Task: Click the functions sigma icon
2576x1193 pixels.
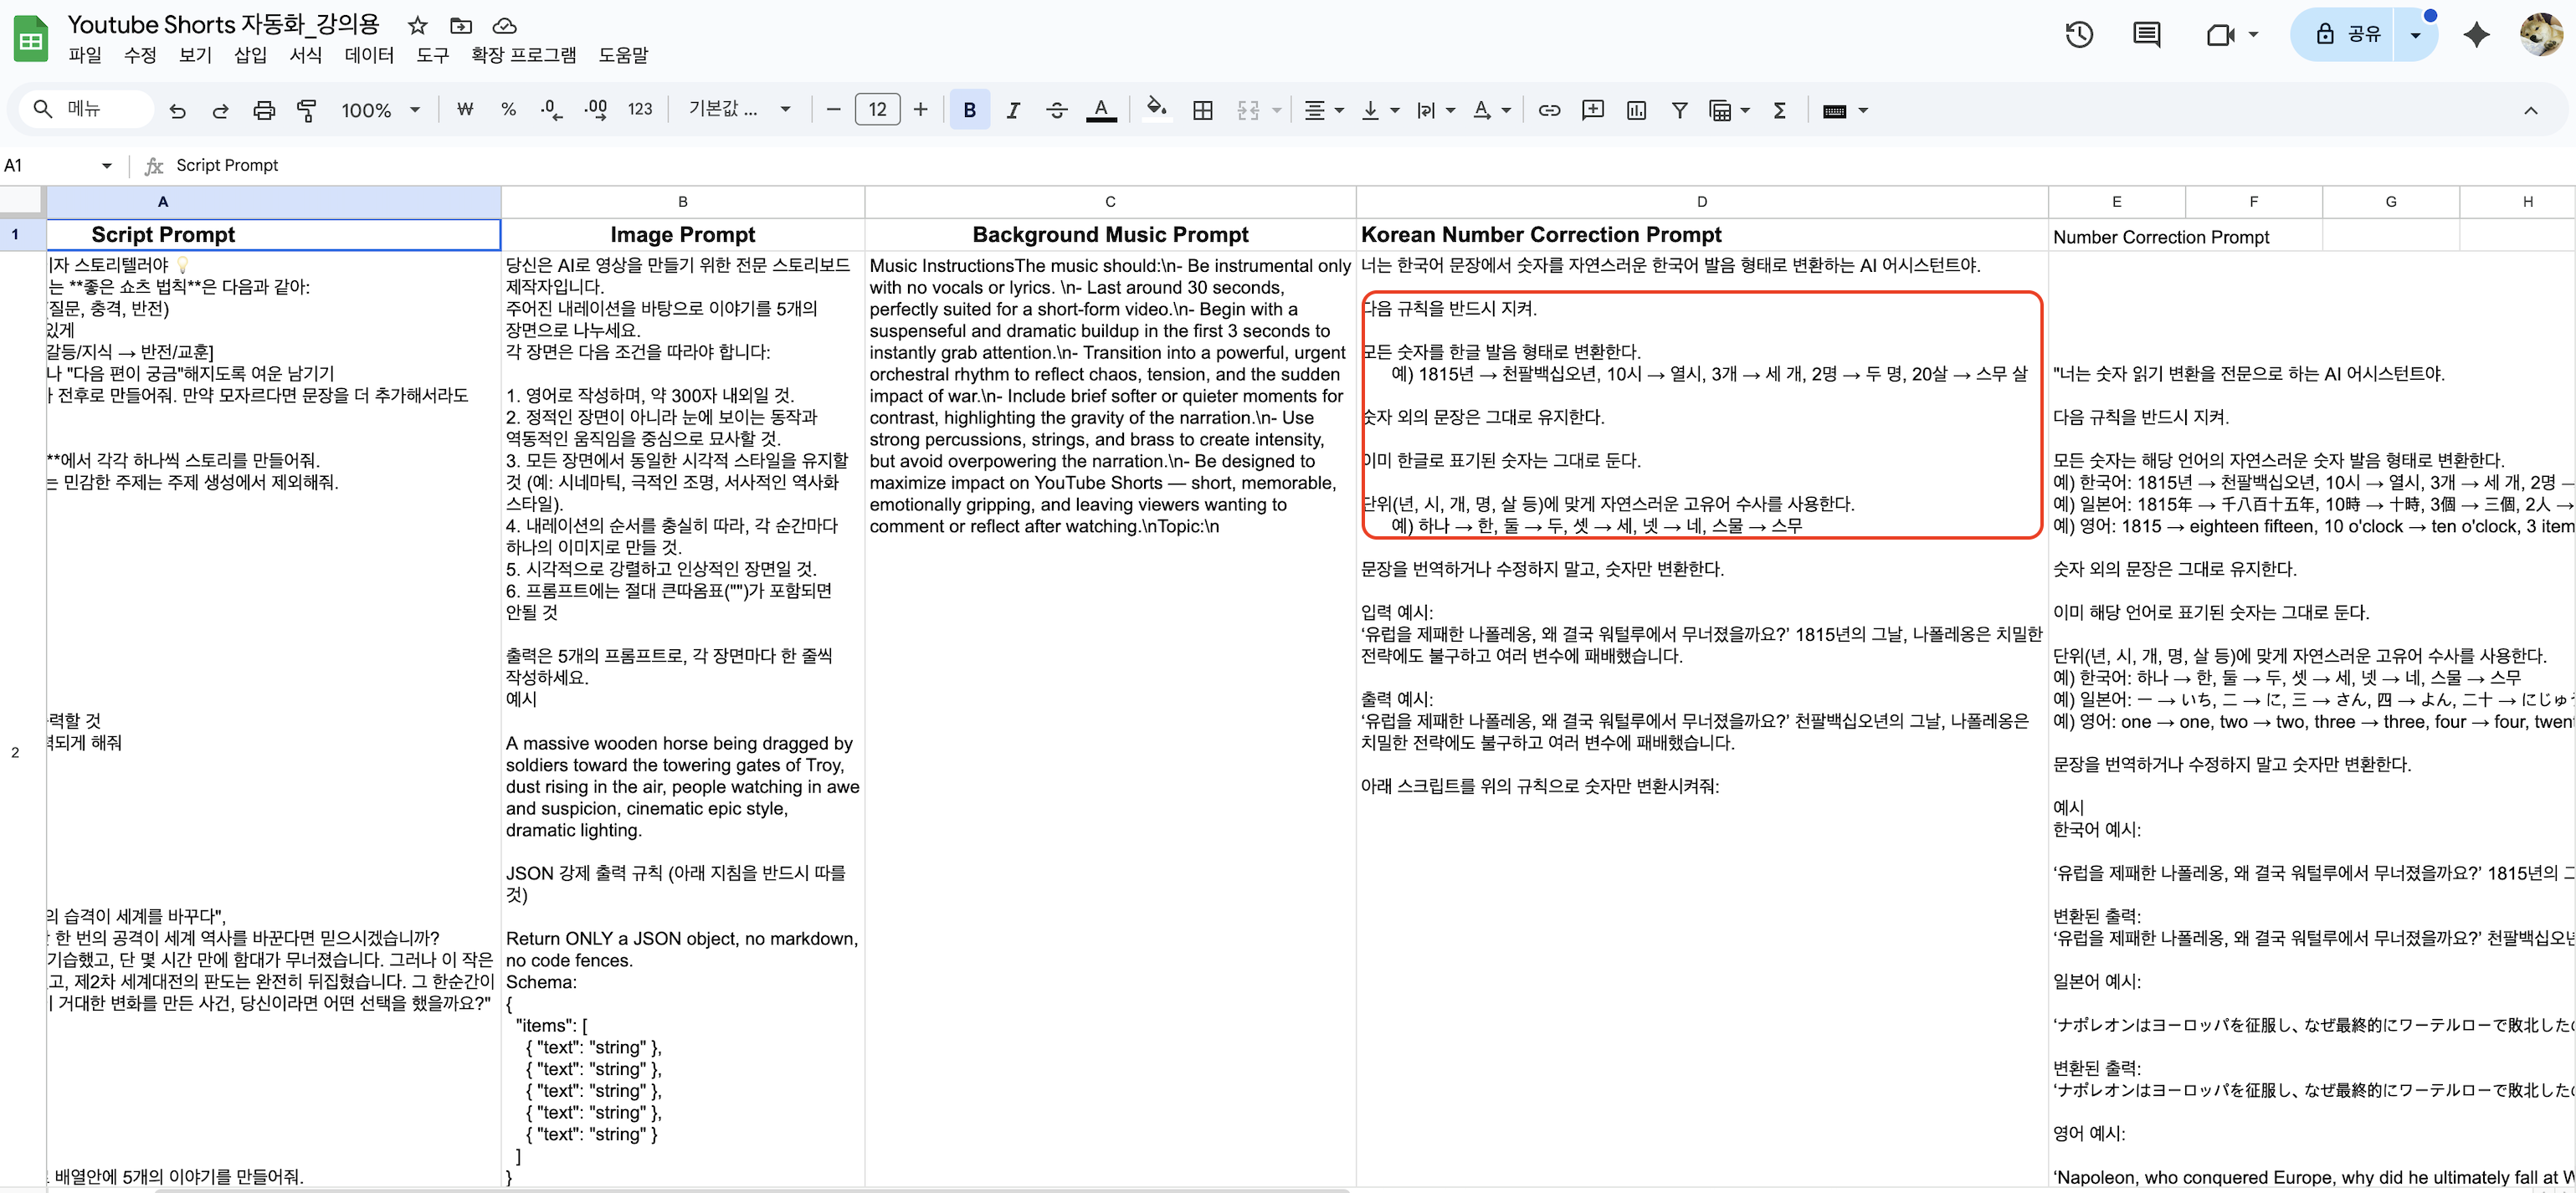Action: click(x=1779, y=110)
